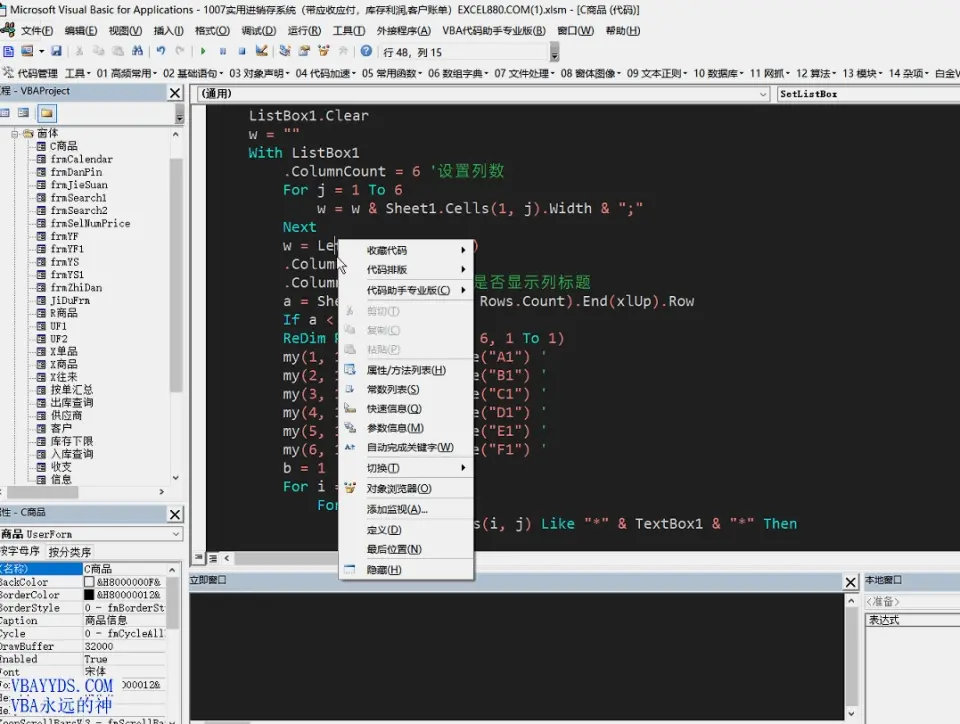This screenshot has width=960, height=724.
Task: Switch to 按字母序 properties tab
Action: [20, 551]
